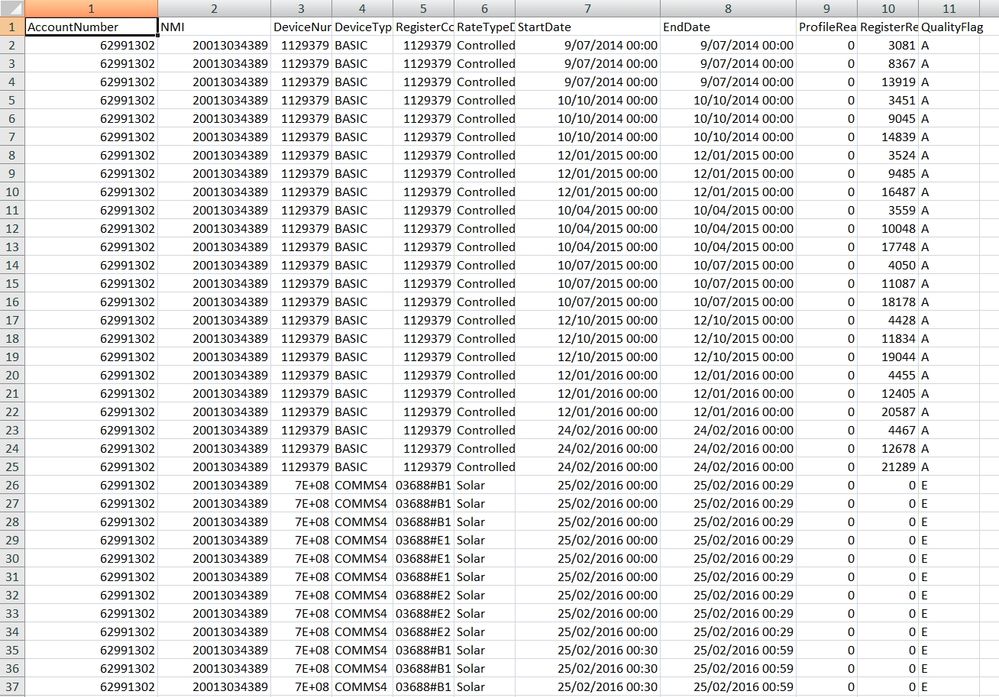The width and height of the screenshot is (999, 697).
Task: Click the 03688#E1 cell in row 29
Action: pyautogui.click(x=423, y=541)
